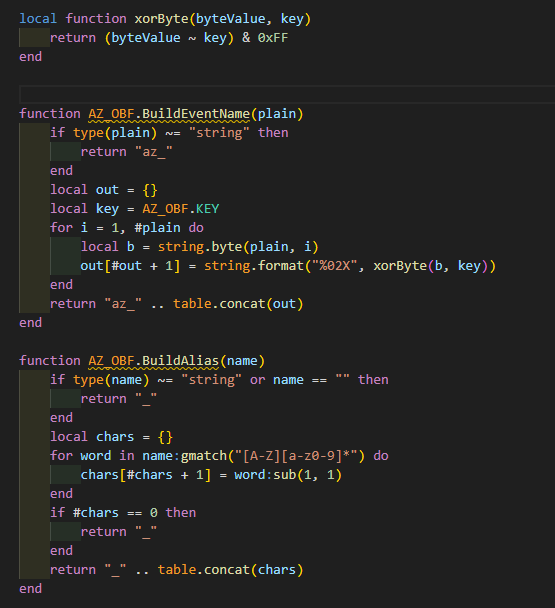Click the plain parameter in the BuildEventName signature
The height and width of the screenshot is (608, 555).
pyautogui.click(x=277, y=114)
